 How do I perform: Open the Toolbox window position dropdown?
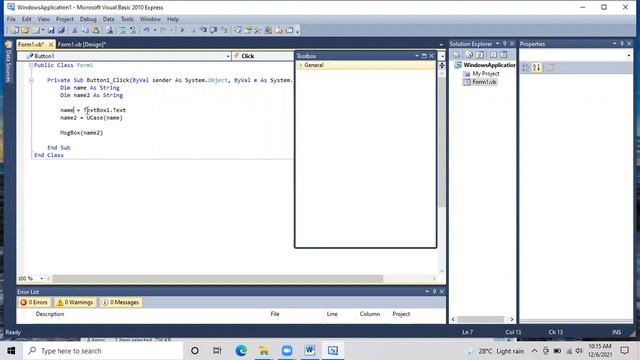pyautogui.click(x=417, y=56)
